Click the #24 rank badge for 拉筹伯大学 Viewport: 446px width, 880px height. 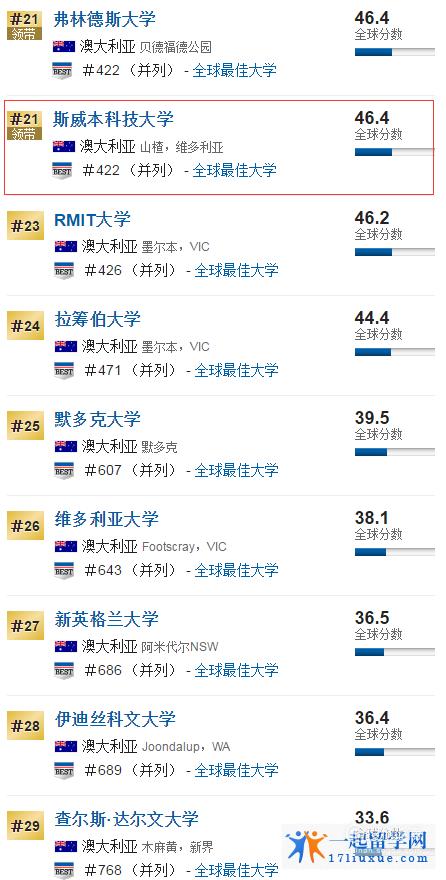point(25,327)
